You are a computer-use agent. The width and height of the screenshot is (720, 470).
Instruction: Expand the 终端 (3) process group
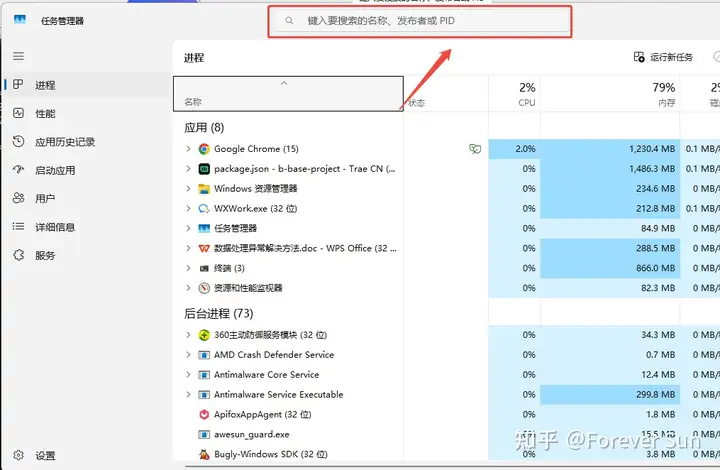(188, 269)
